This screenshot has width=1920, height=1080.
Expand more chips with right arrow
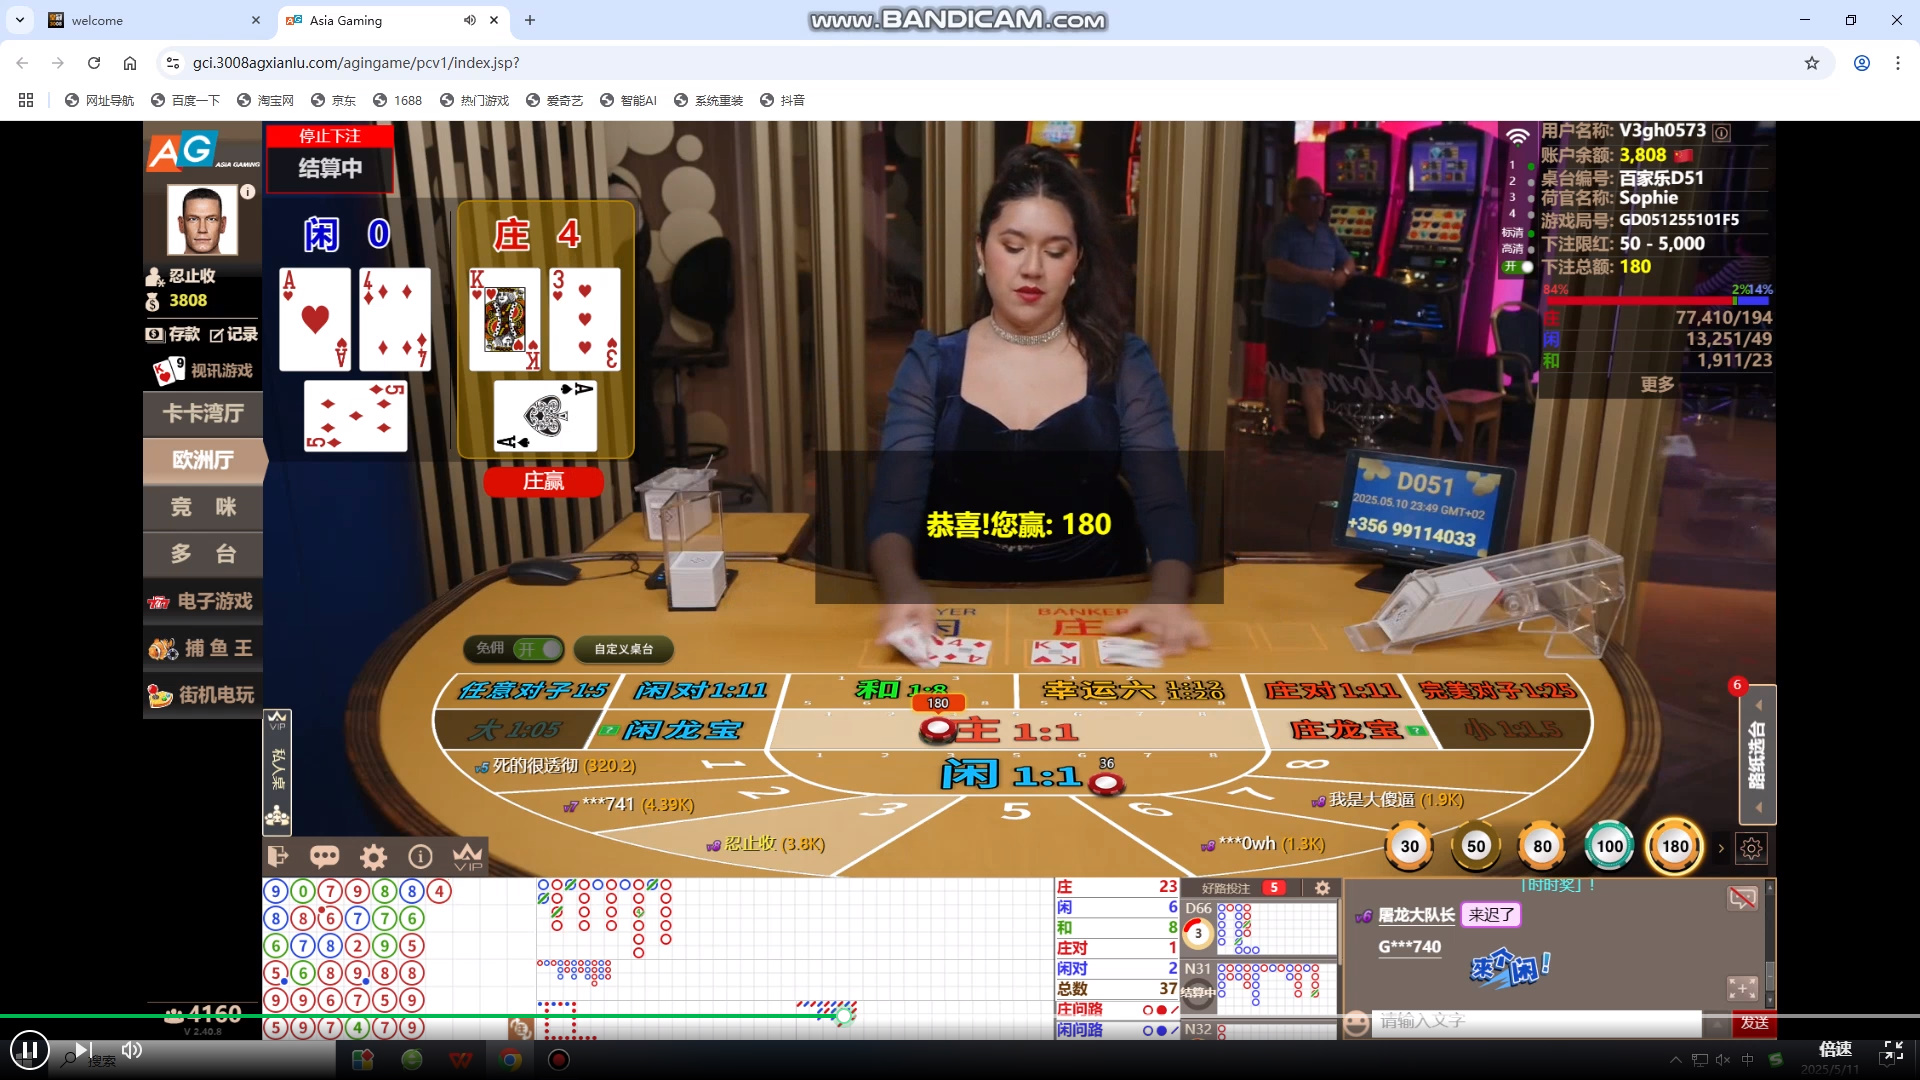1721,848
